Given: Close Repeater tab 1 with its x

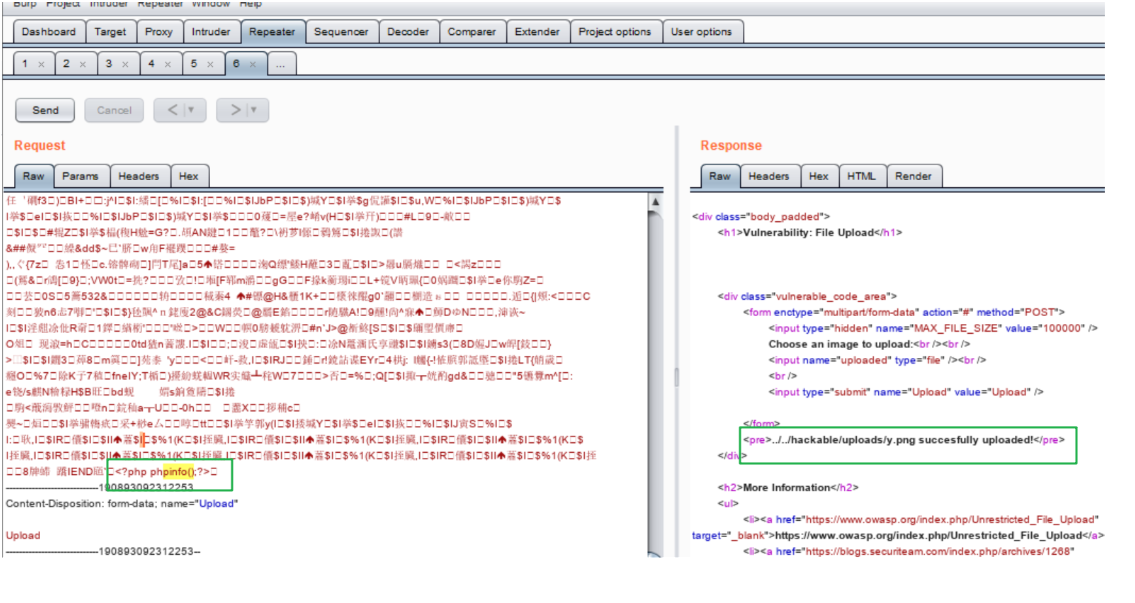Looking at the screenshot, I should click(x=41, y=64).
